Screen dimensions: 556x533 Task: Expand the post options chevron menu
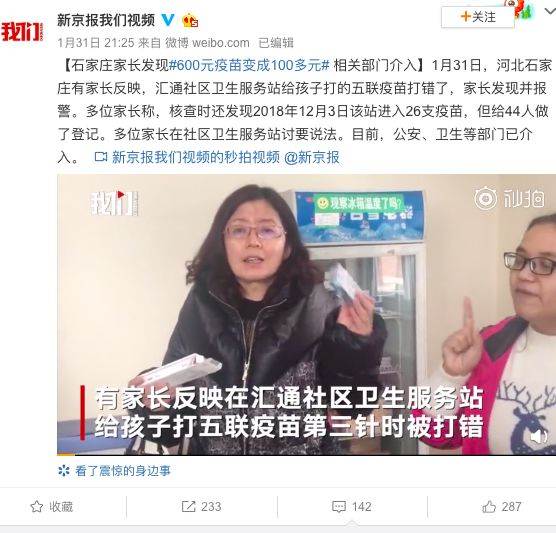pyautogui.click(x=550, y=11)
